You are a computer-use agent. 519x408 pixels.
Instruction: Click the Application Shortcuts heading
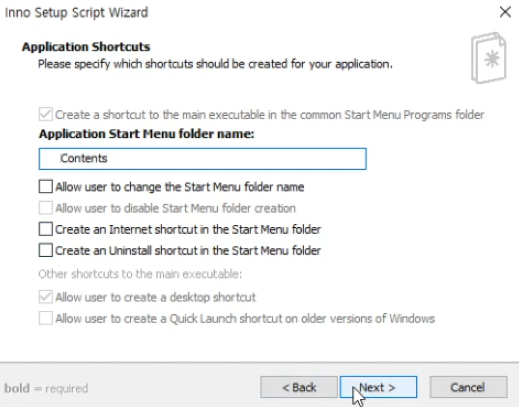(x=86, y=47)
